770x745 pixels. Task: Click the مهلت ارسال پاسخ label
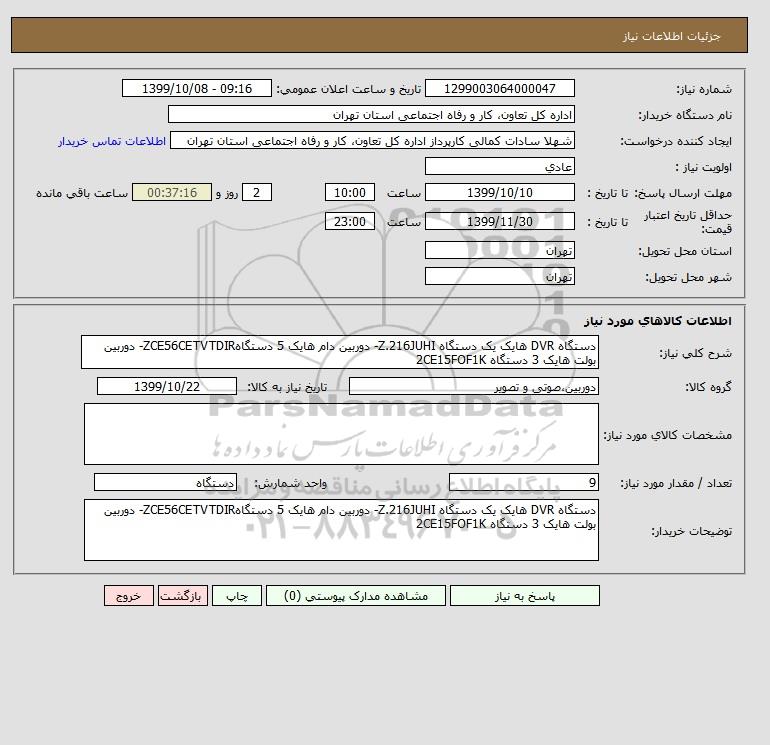[682, 193]
